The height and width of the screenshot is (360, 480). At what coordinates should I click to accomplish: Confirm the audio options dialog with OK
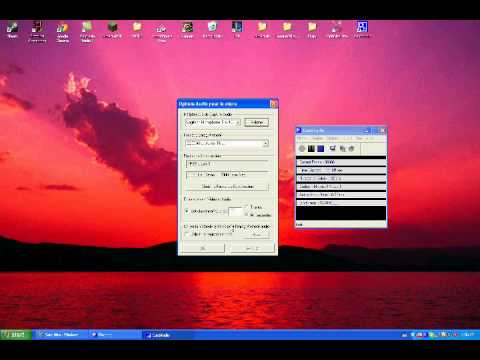[203, 248]
